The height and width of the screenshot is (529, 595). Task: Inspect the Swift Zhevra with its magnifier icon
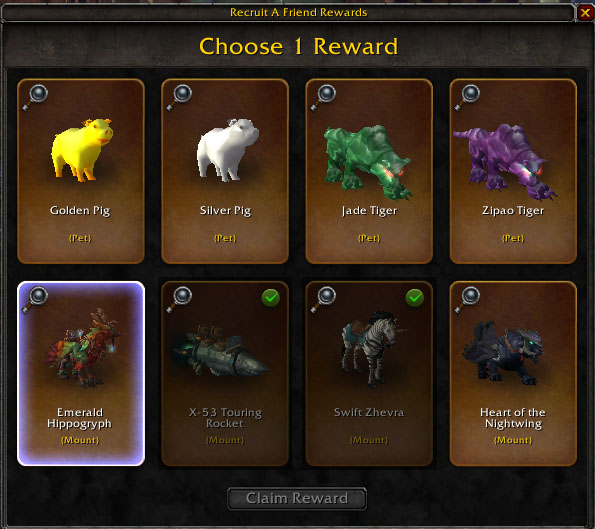(x=324, y=299)
